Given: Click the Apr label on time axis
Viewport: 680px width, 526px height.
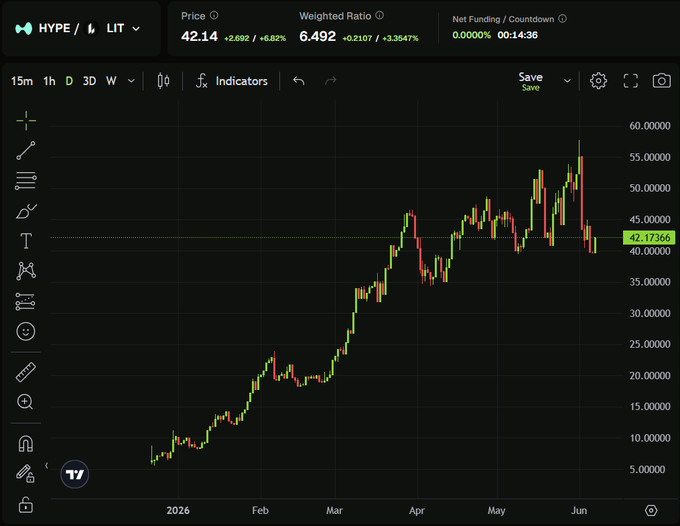Looking at the screenshot, I should tap(417, 510).
